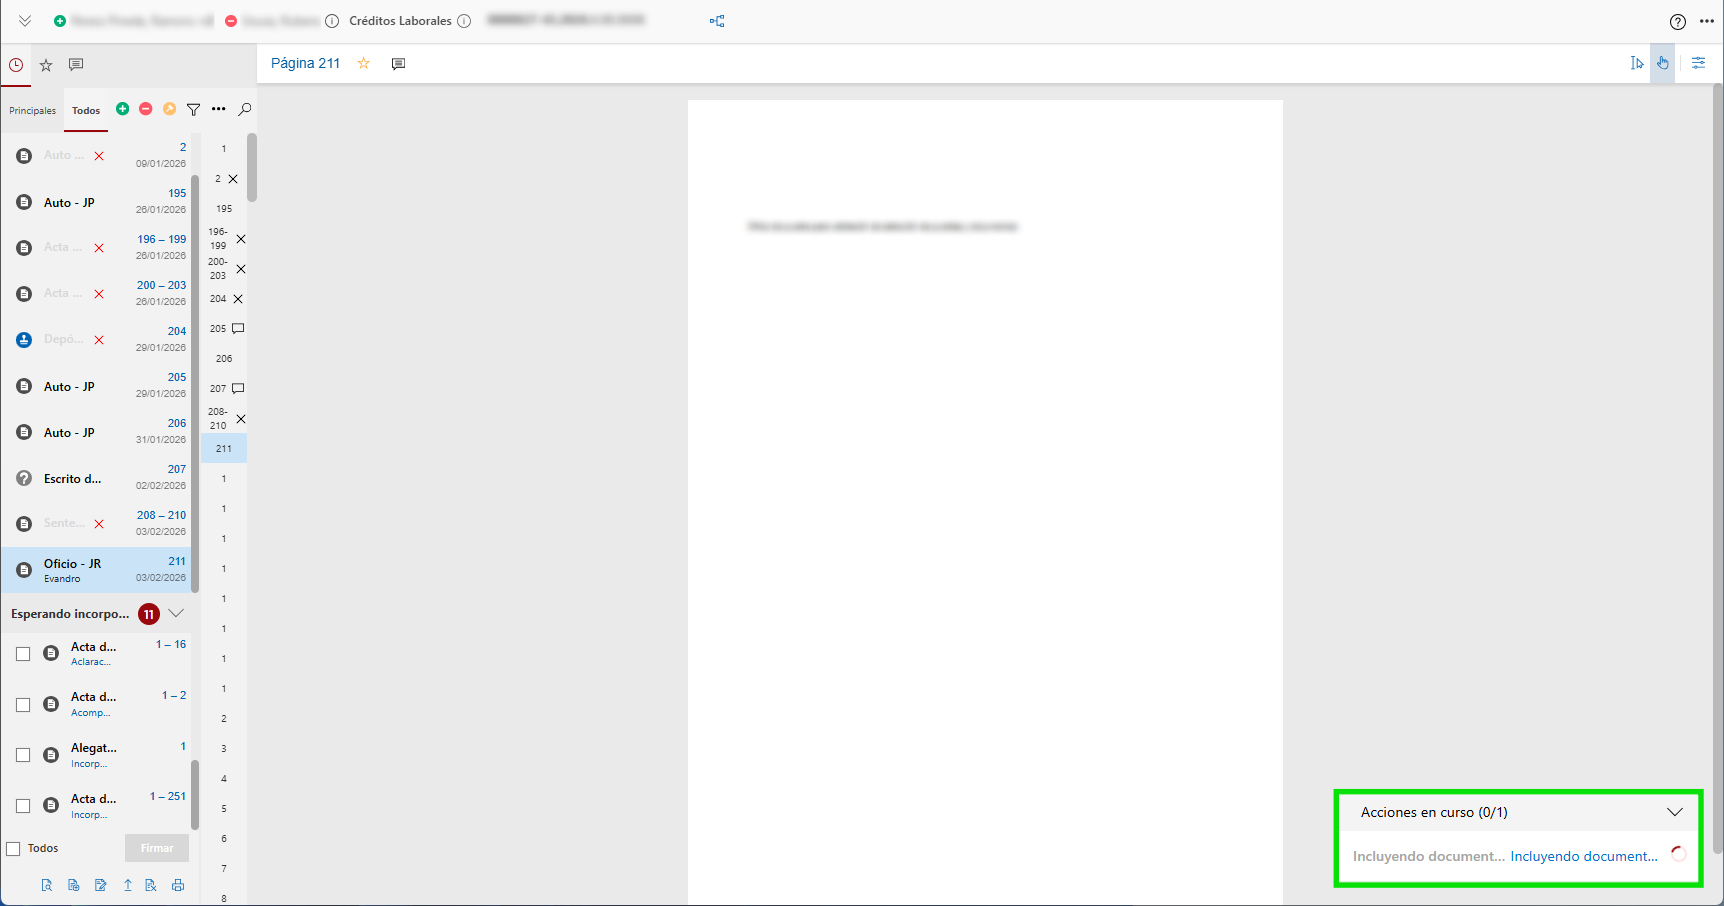Click the search magnifier in document list

coord(245,109)
